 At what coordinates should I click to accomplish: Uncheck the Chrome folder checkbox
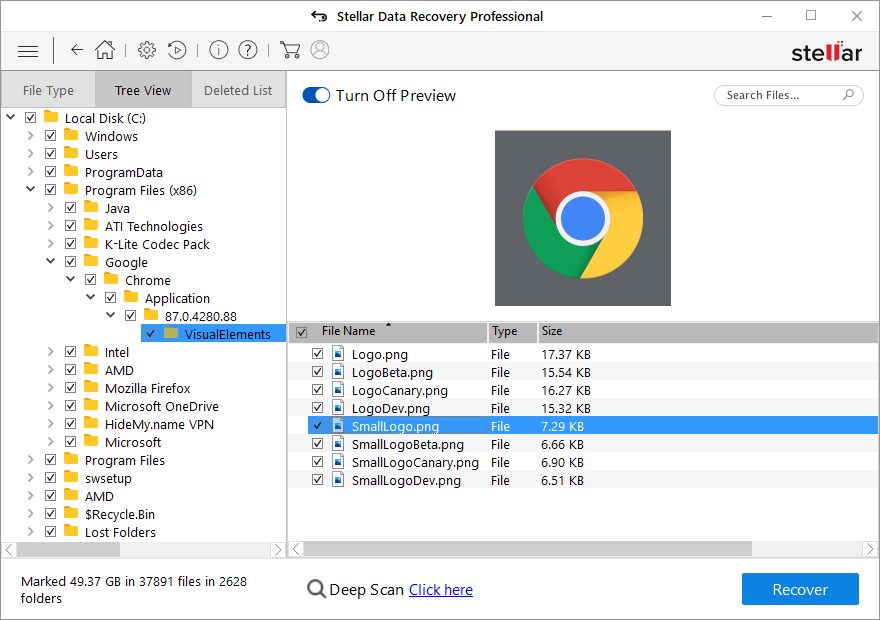(x=91, y=279)
